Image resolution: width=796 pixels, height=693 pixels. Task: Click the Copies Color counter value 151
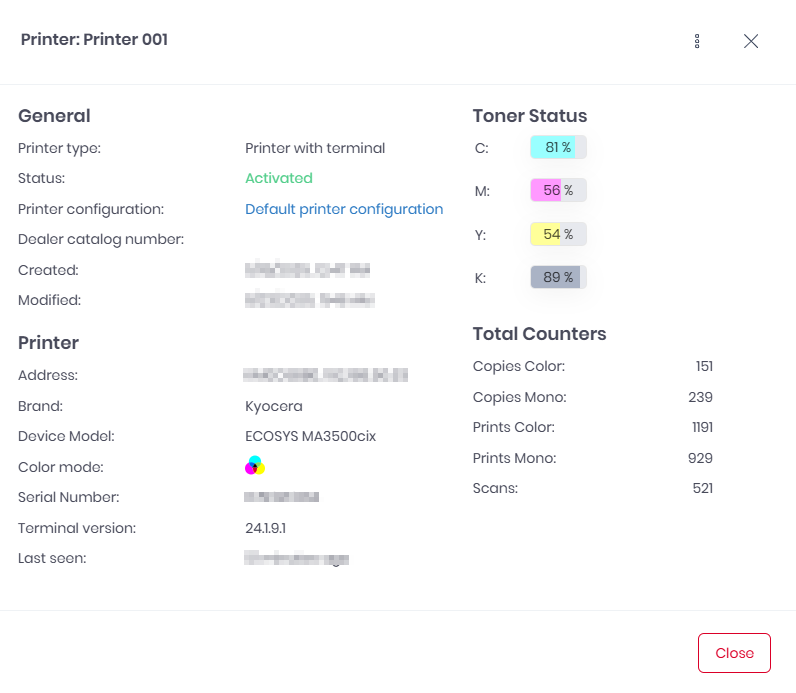coord(704,366)
